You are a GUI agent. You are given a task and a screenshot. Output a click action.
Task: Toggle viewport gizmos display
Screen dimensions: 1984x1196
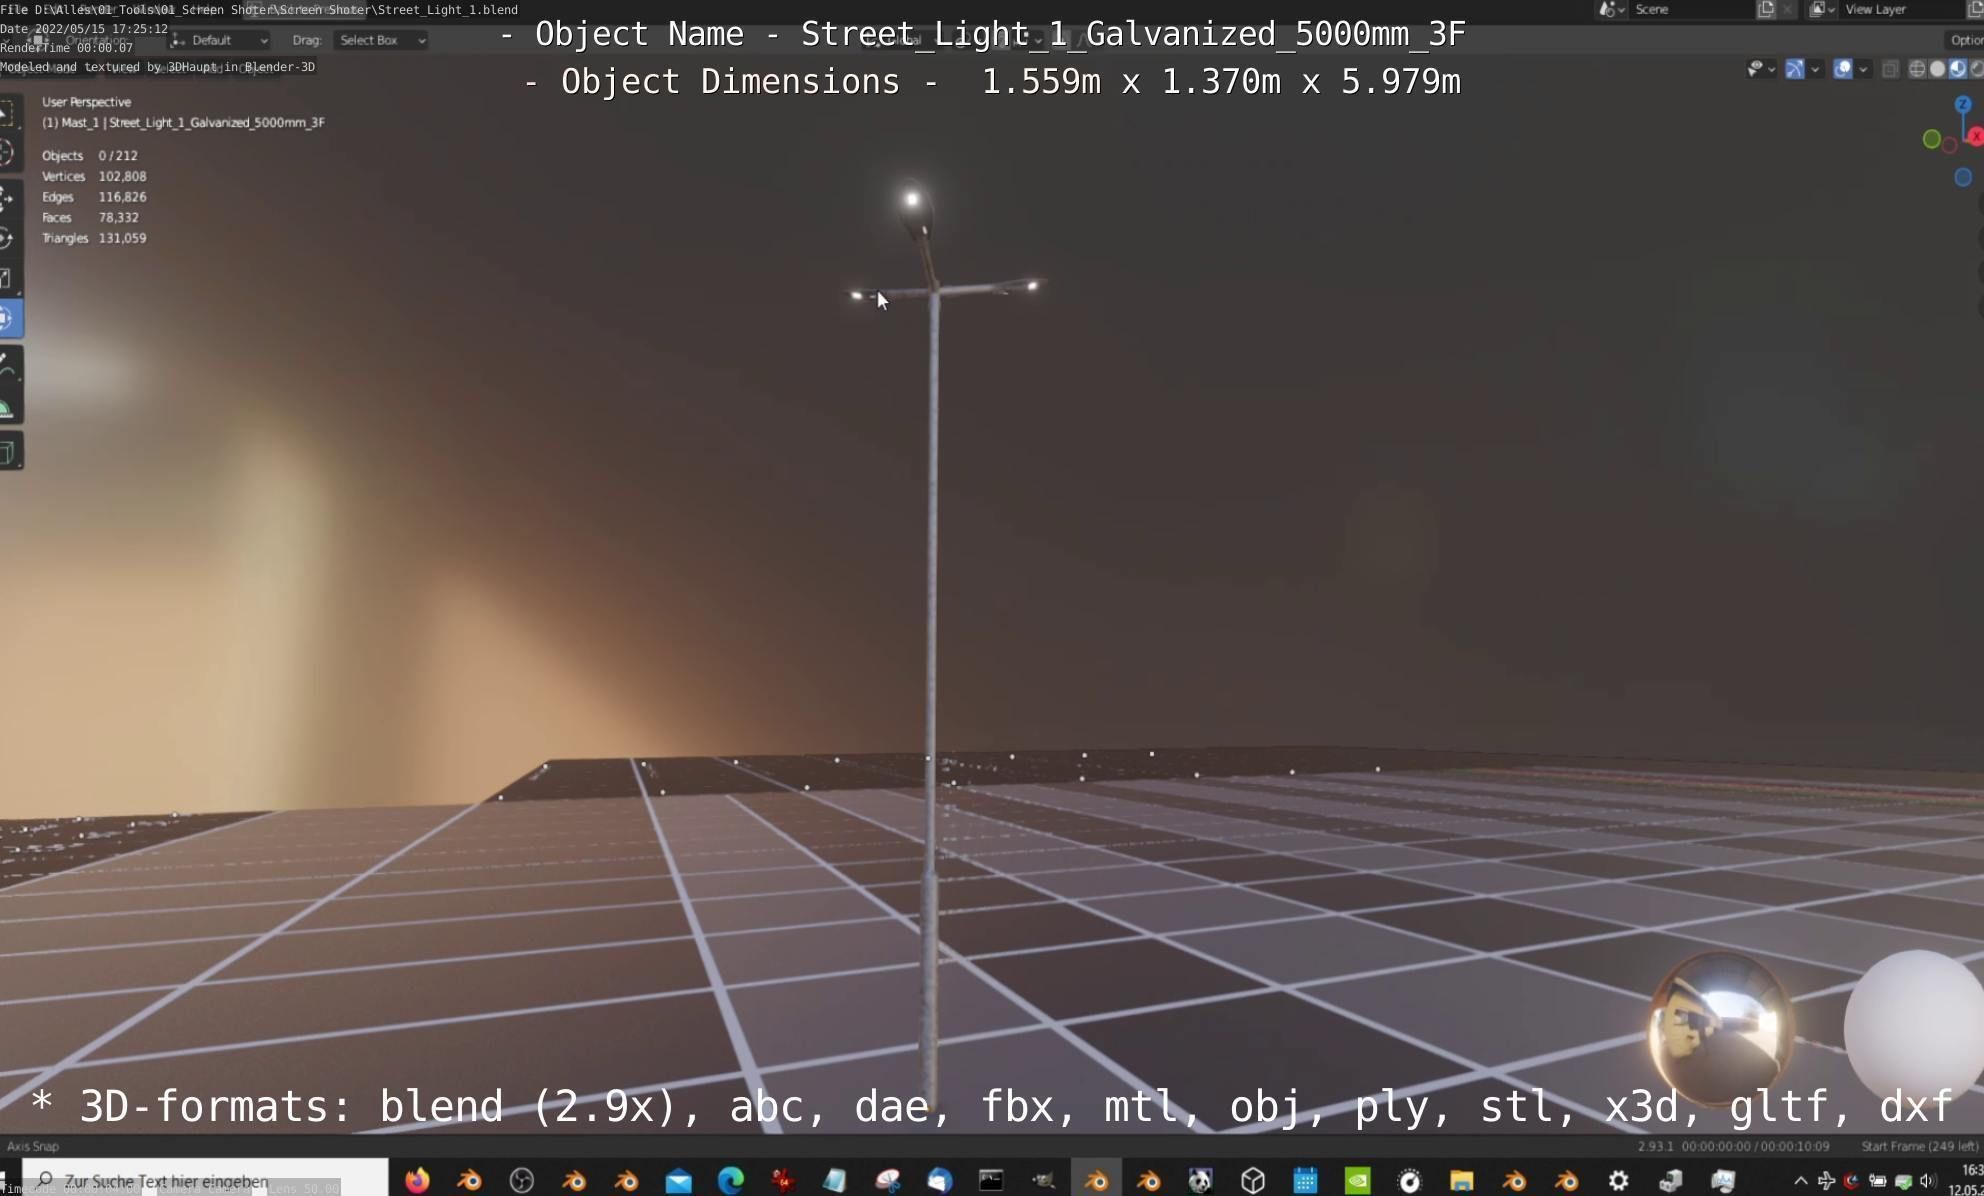point(1795,68)
